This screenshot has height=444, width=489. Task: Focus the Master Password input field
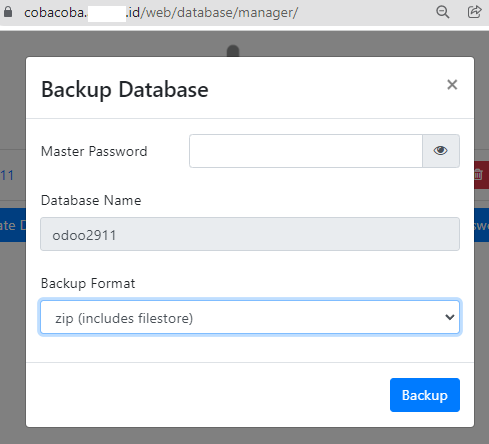point(306,151)
